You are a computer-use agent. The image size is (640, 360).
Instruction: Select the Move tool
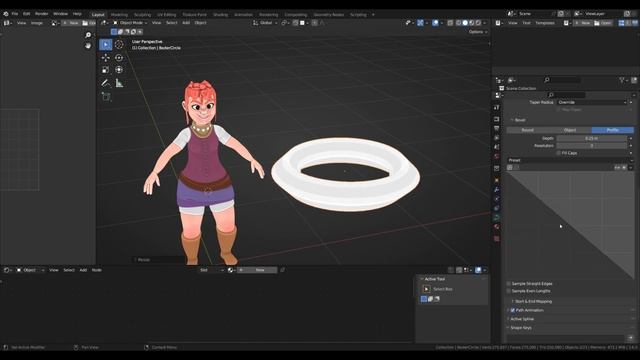pyautogui.click(x=106, y=58)
